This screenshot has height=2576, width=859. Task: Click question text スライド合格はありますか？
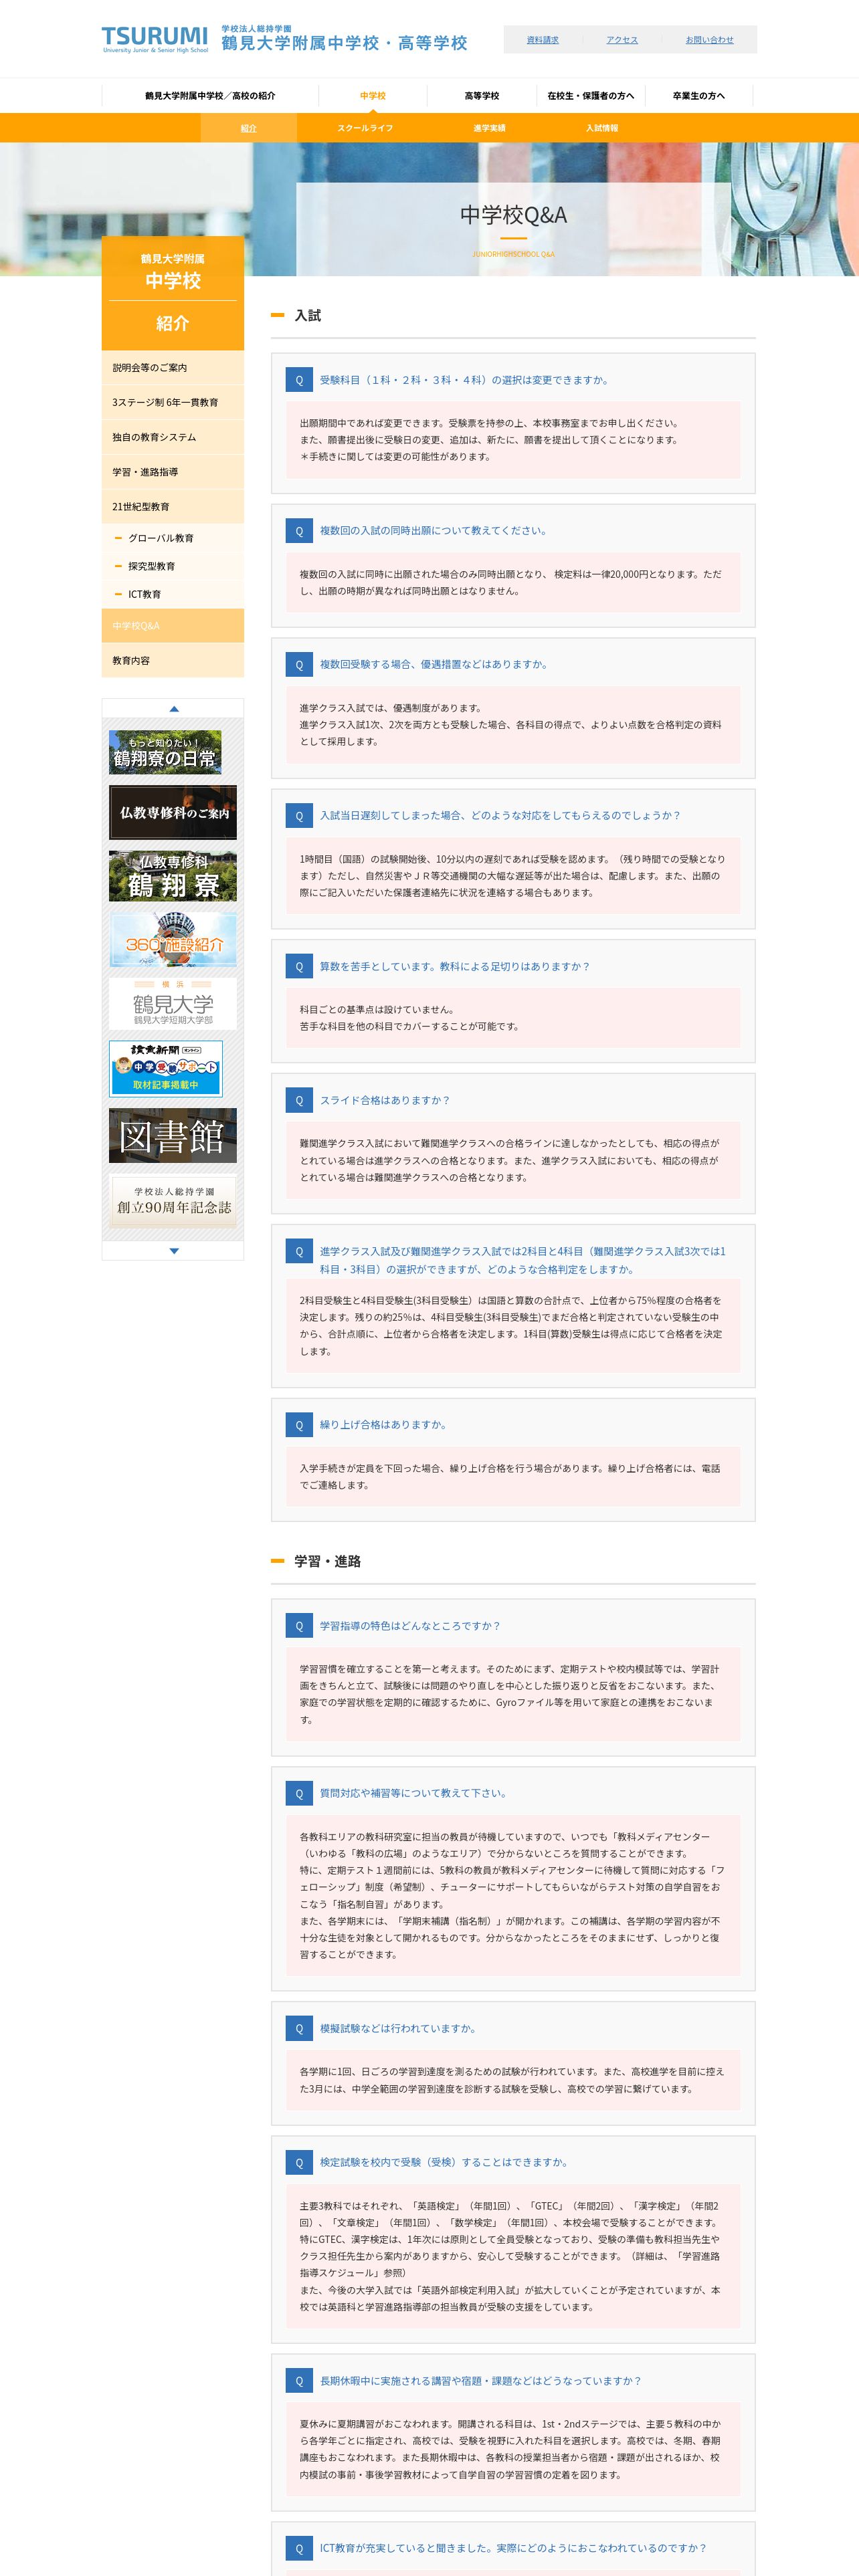tap(385, 1100)
